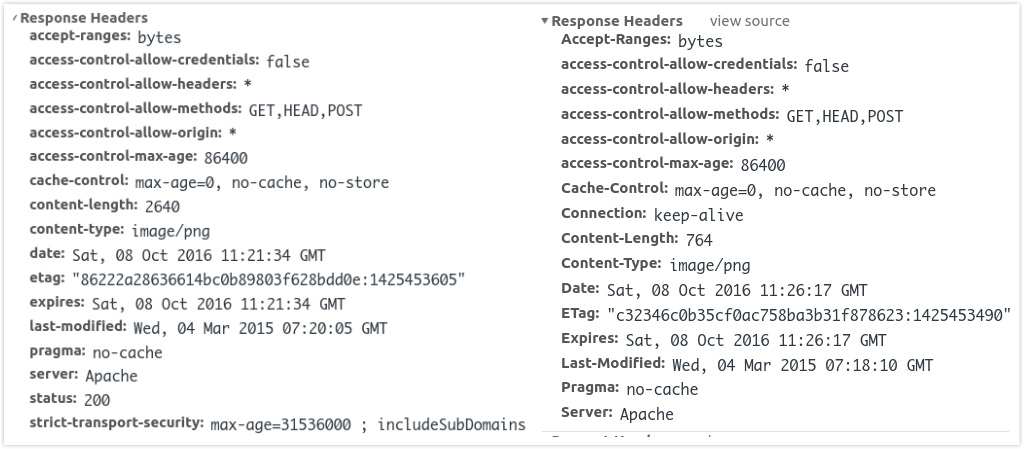The width and height of the screenshot is (1024, 449).
Task: Select the Connection keep-alive header
Action: 652,214
